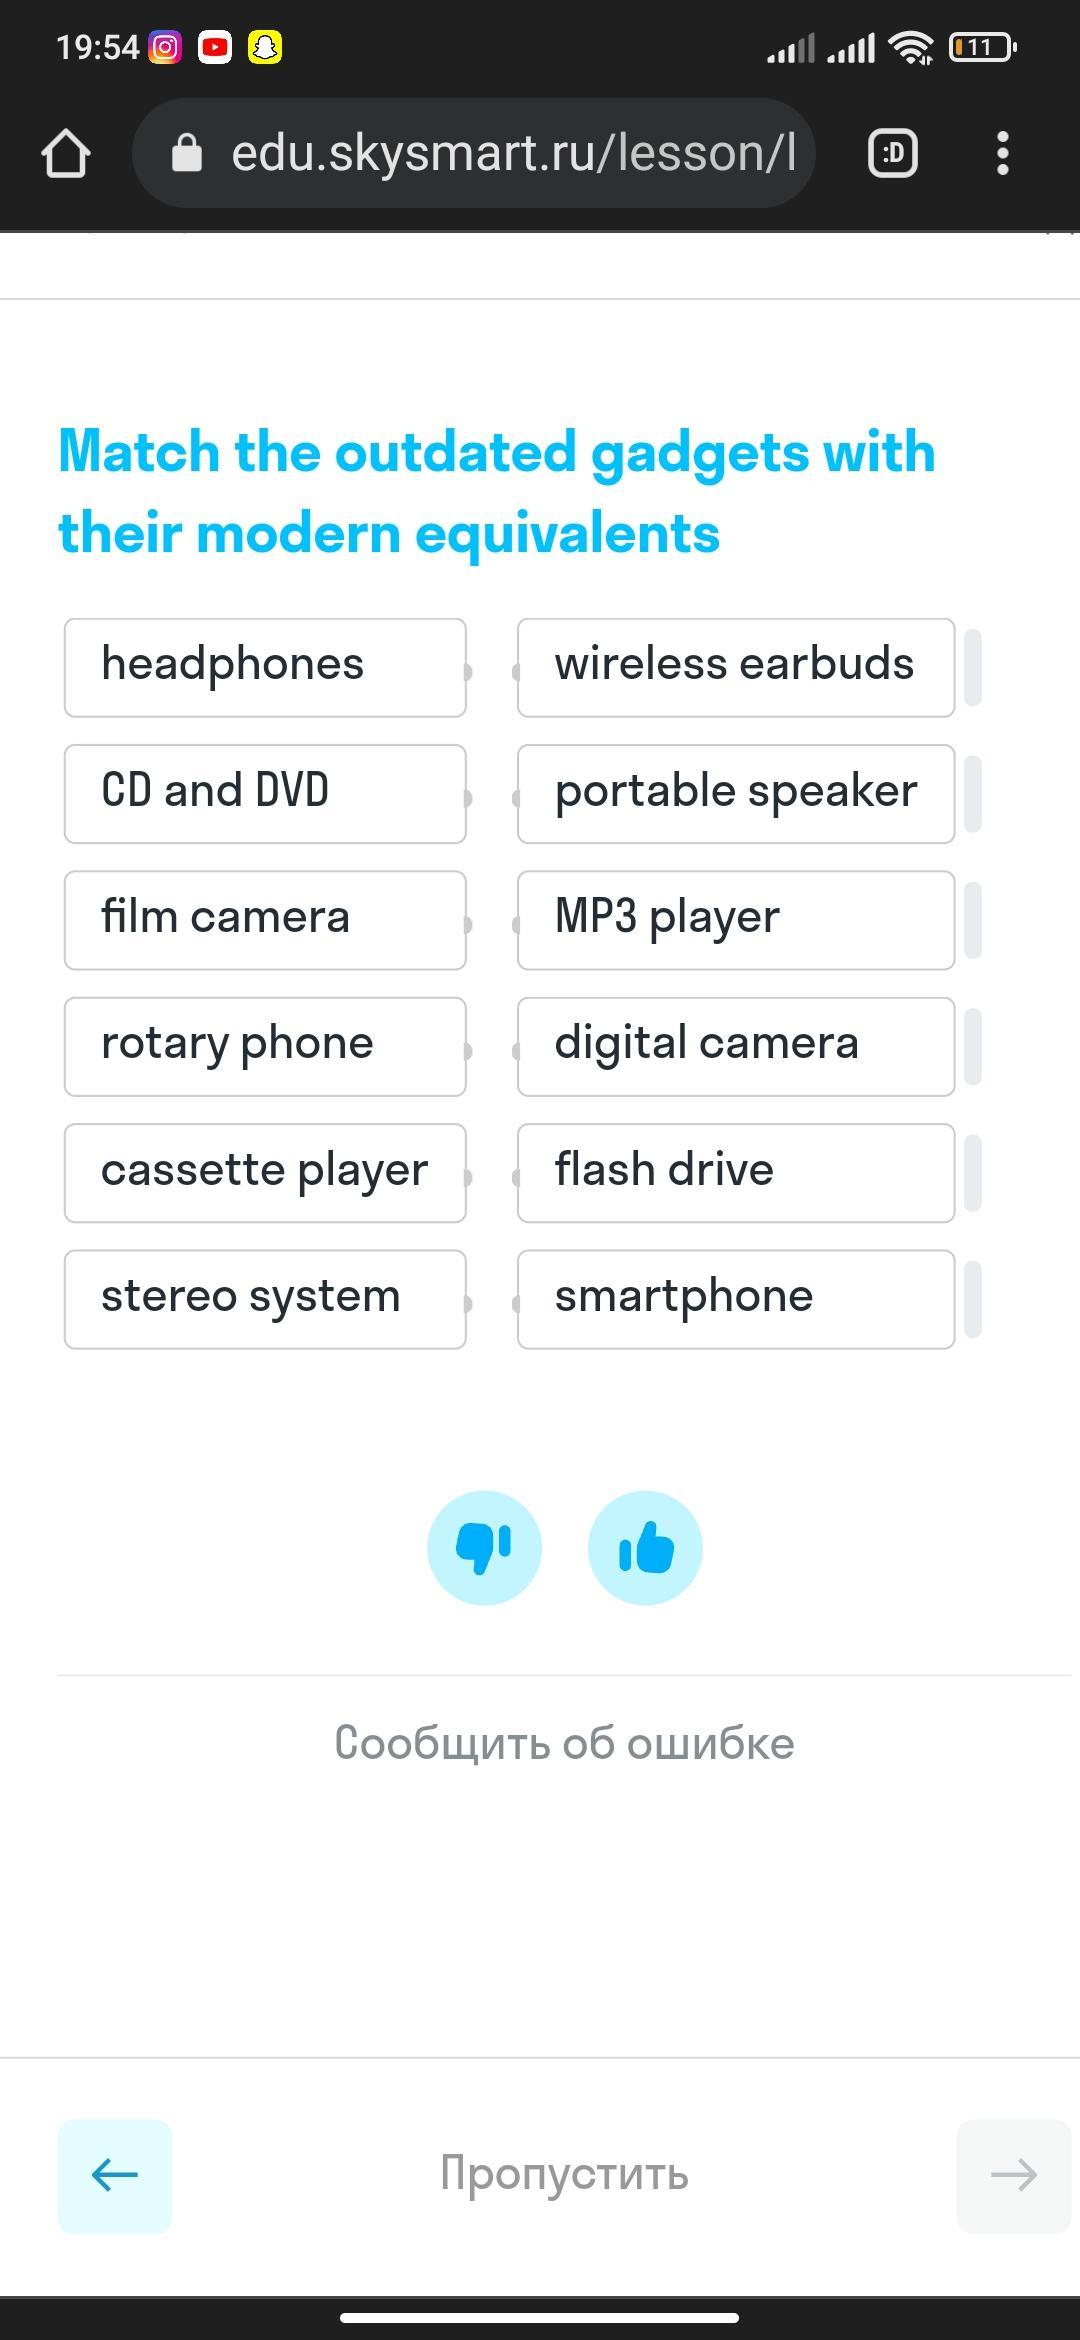Select the flash drive card
1080x2340 pixels.
(735, 1172)
